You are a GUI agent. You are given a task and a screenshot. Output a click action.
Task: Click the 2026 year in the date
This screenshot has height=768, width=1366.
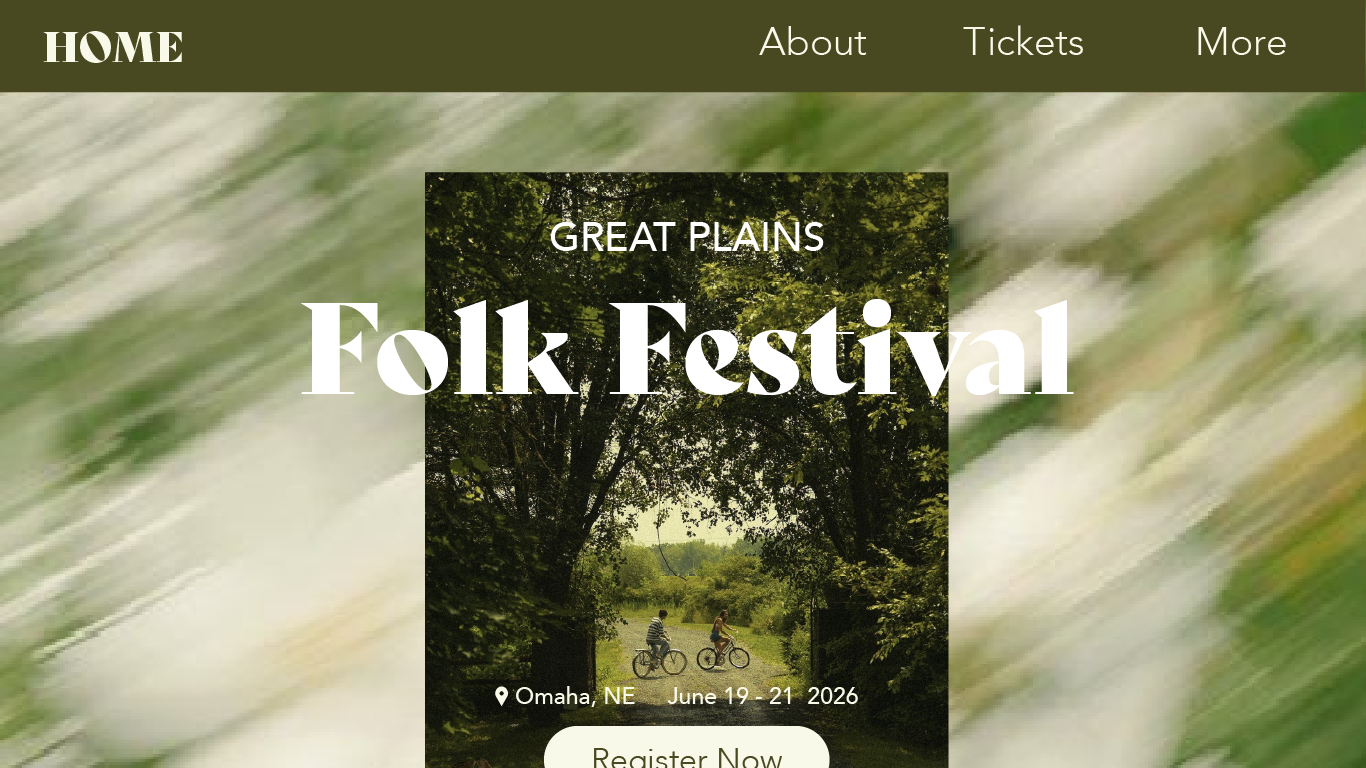pyautogui.click(x=832, y=696)
